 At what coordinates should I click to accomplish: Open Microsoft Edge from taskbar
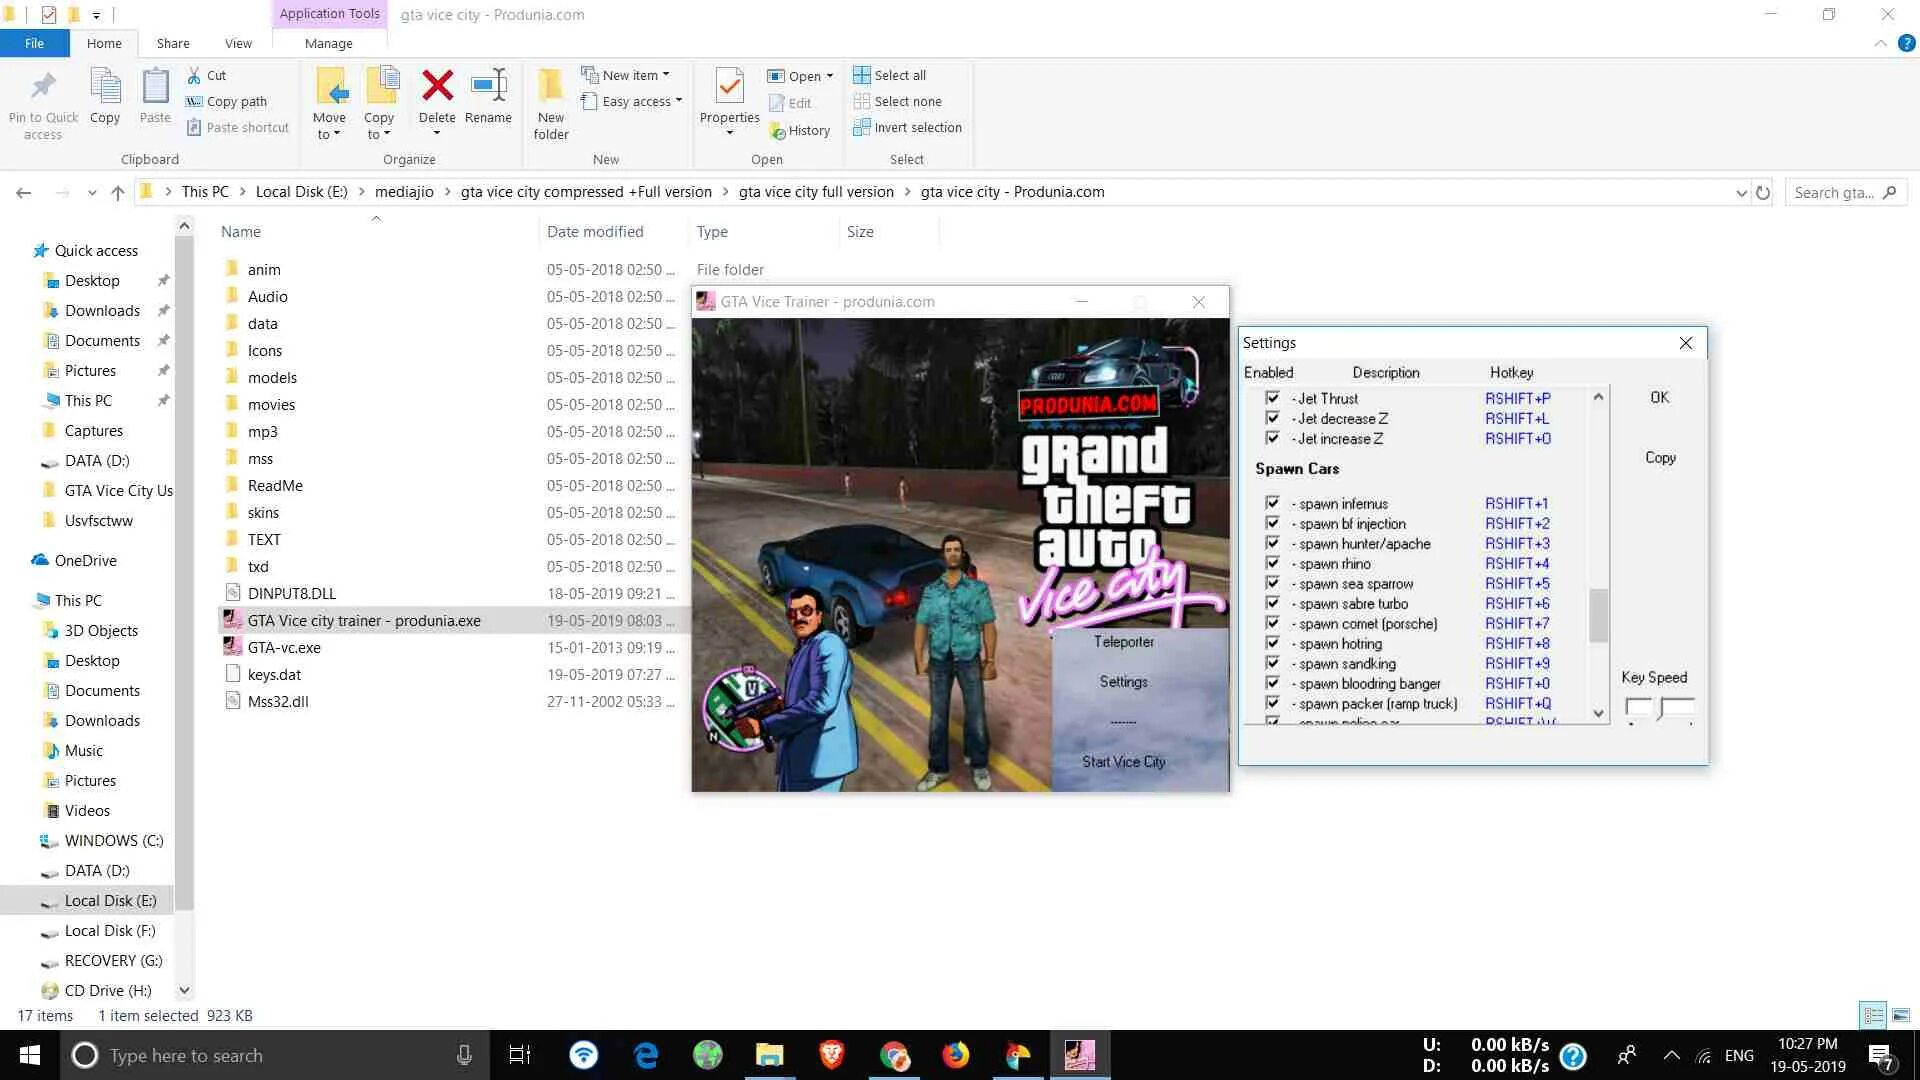(x=646, y=1055)
